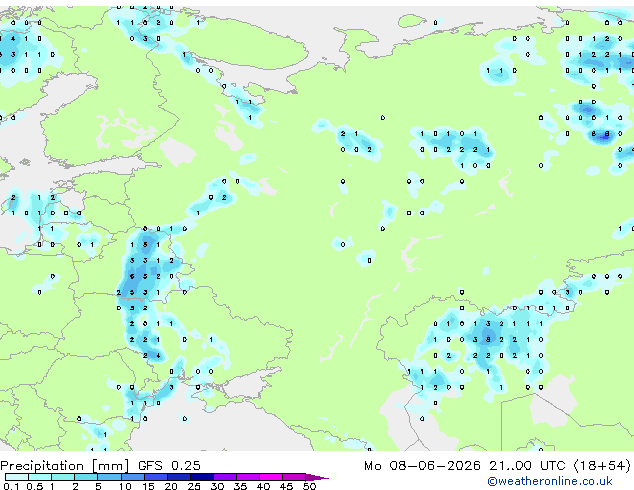Viewport: 634px width, 490px height.
Task: Click the '(18+54)' forecast offset text
Action: point(602,466)
